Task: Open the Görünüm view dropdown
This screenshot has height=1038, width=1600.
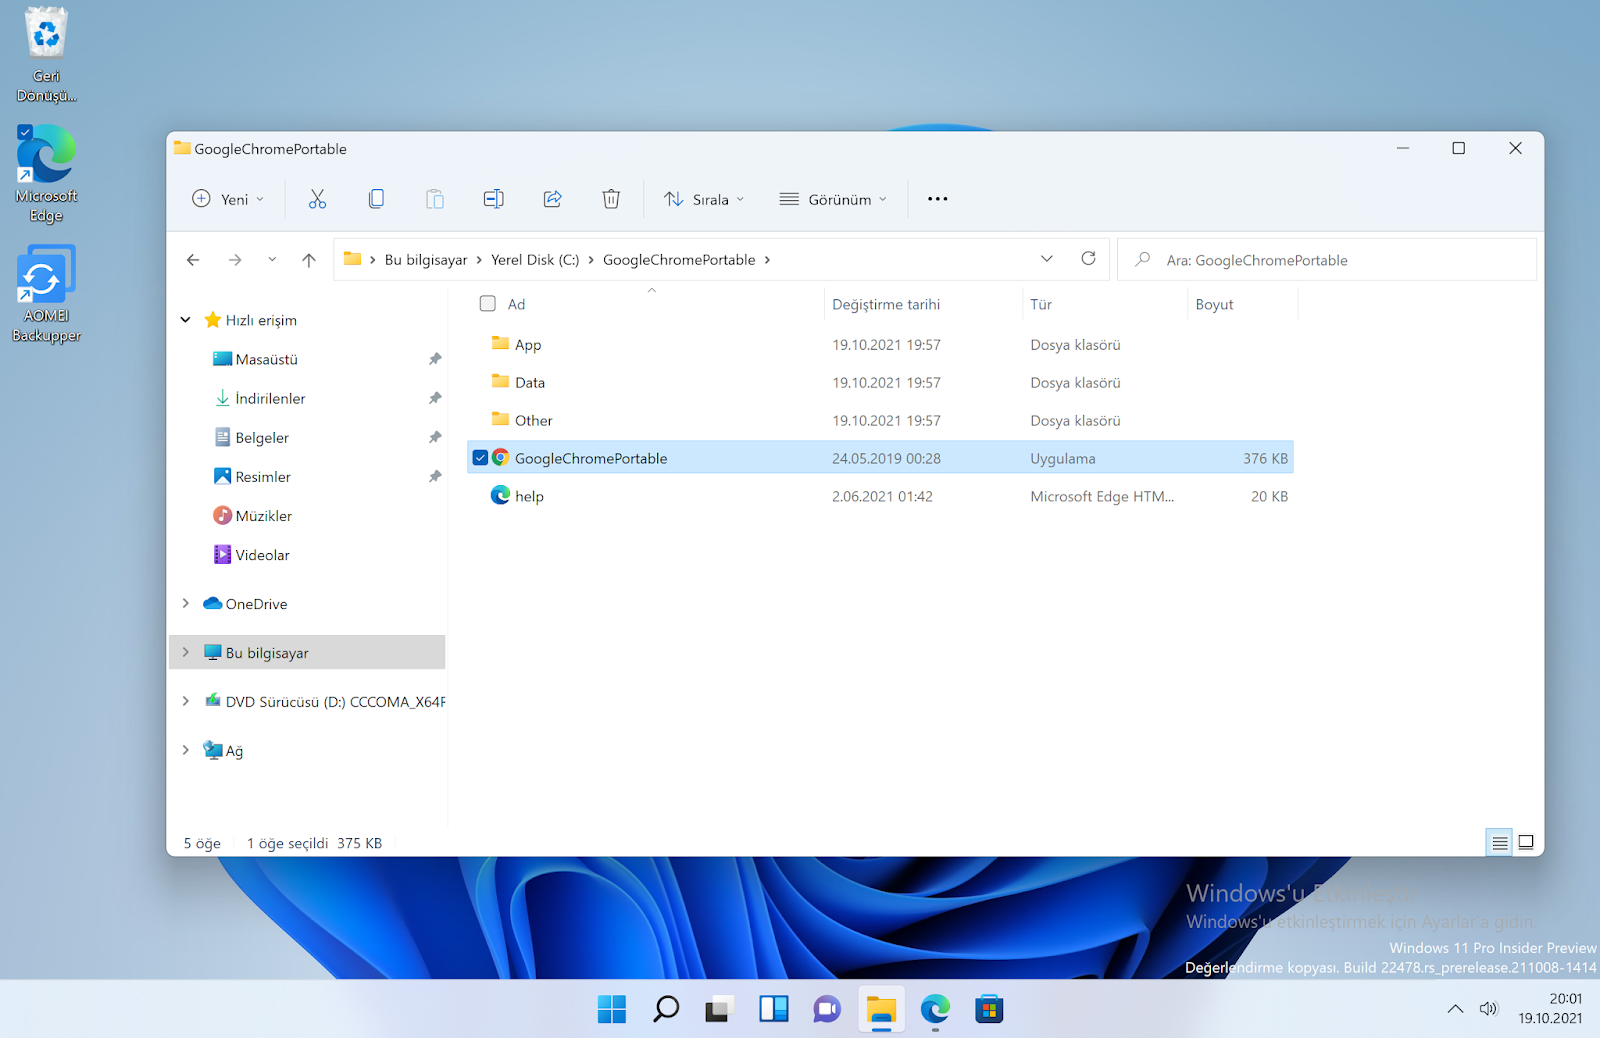Action: 833,199
